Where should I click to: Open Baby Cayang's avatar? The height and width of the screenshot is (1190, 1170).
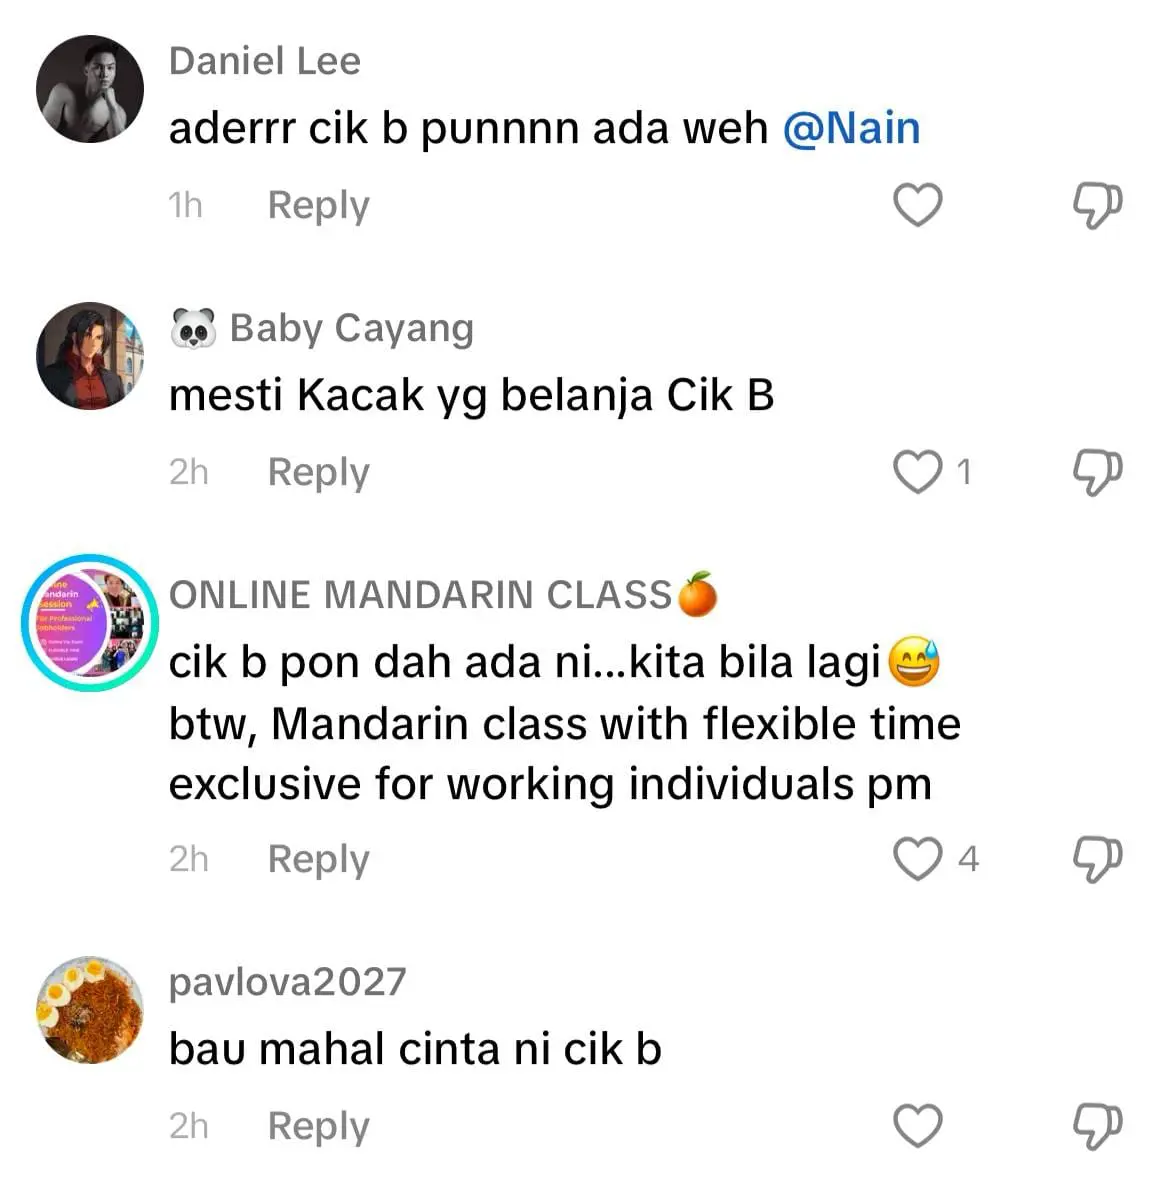90,356
